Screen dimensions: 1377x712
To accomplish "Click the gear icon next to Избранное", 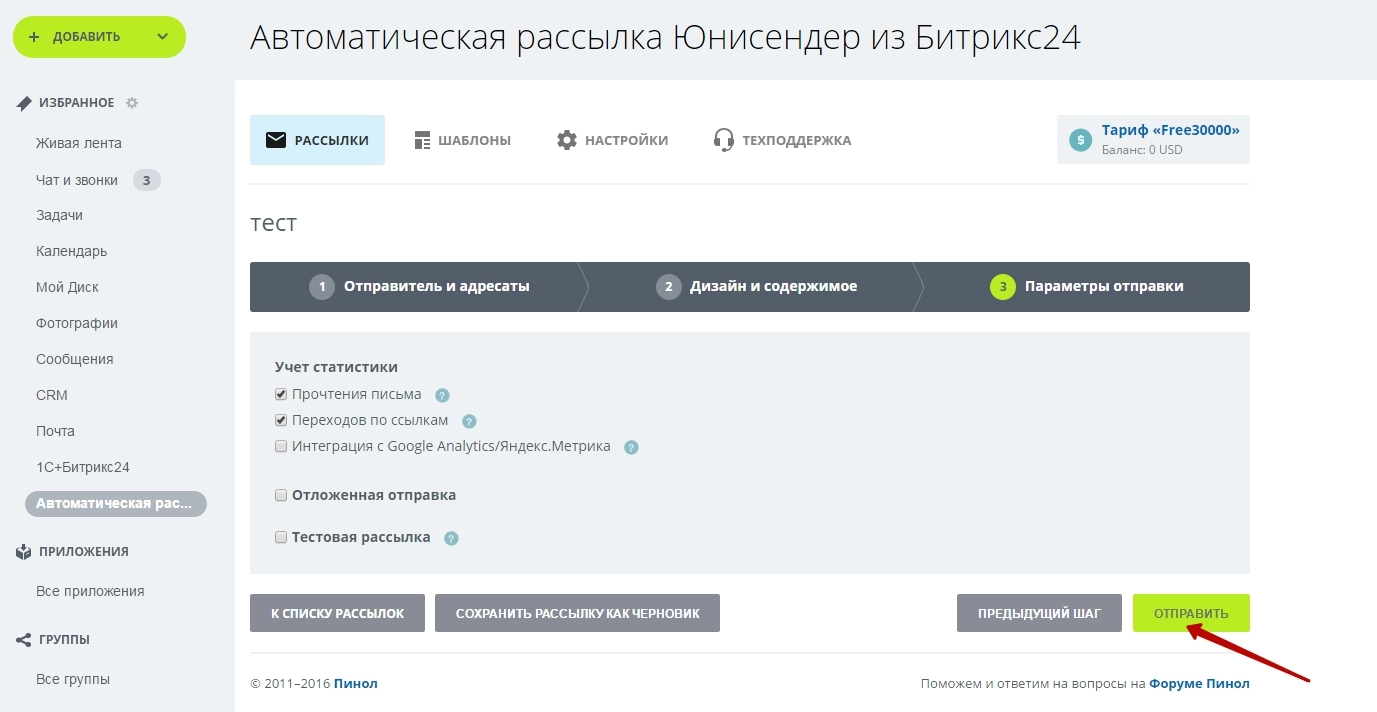I will (132, 103).
